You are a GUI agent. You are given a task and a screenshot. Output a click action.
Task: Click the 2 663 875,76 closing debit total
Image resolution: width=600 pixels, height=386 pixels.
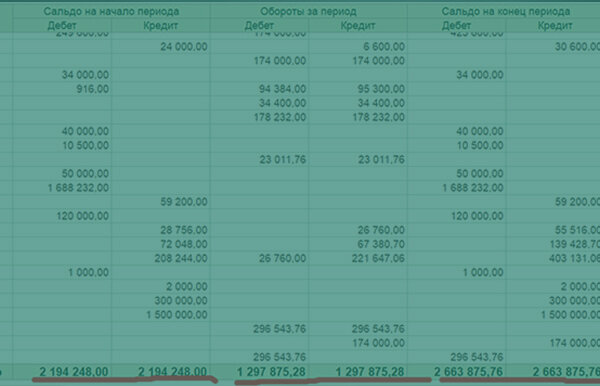click(469, 371)
